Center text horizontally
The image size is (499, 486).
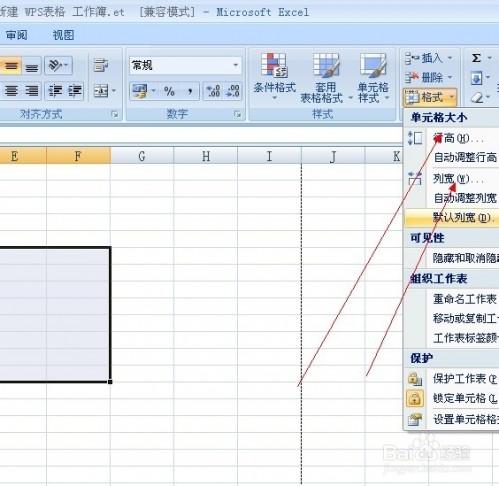tap(11, 91)
